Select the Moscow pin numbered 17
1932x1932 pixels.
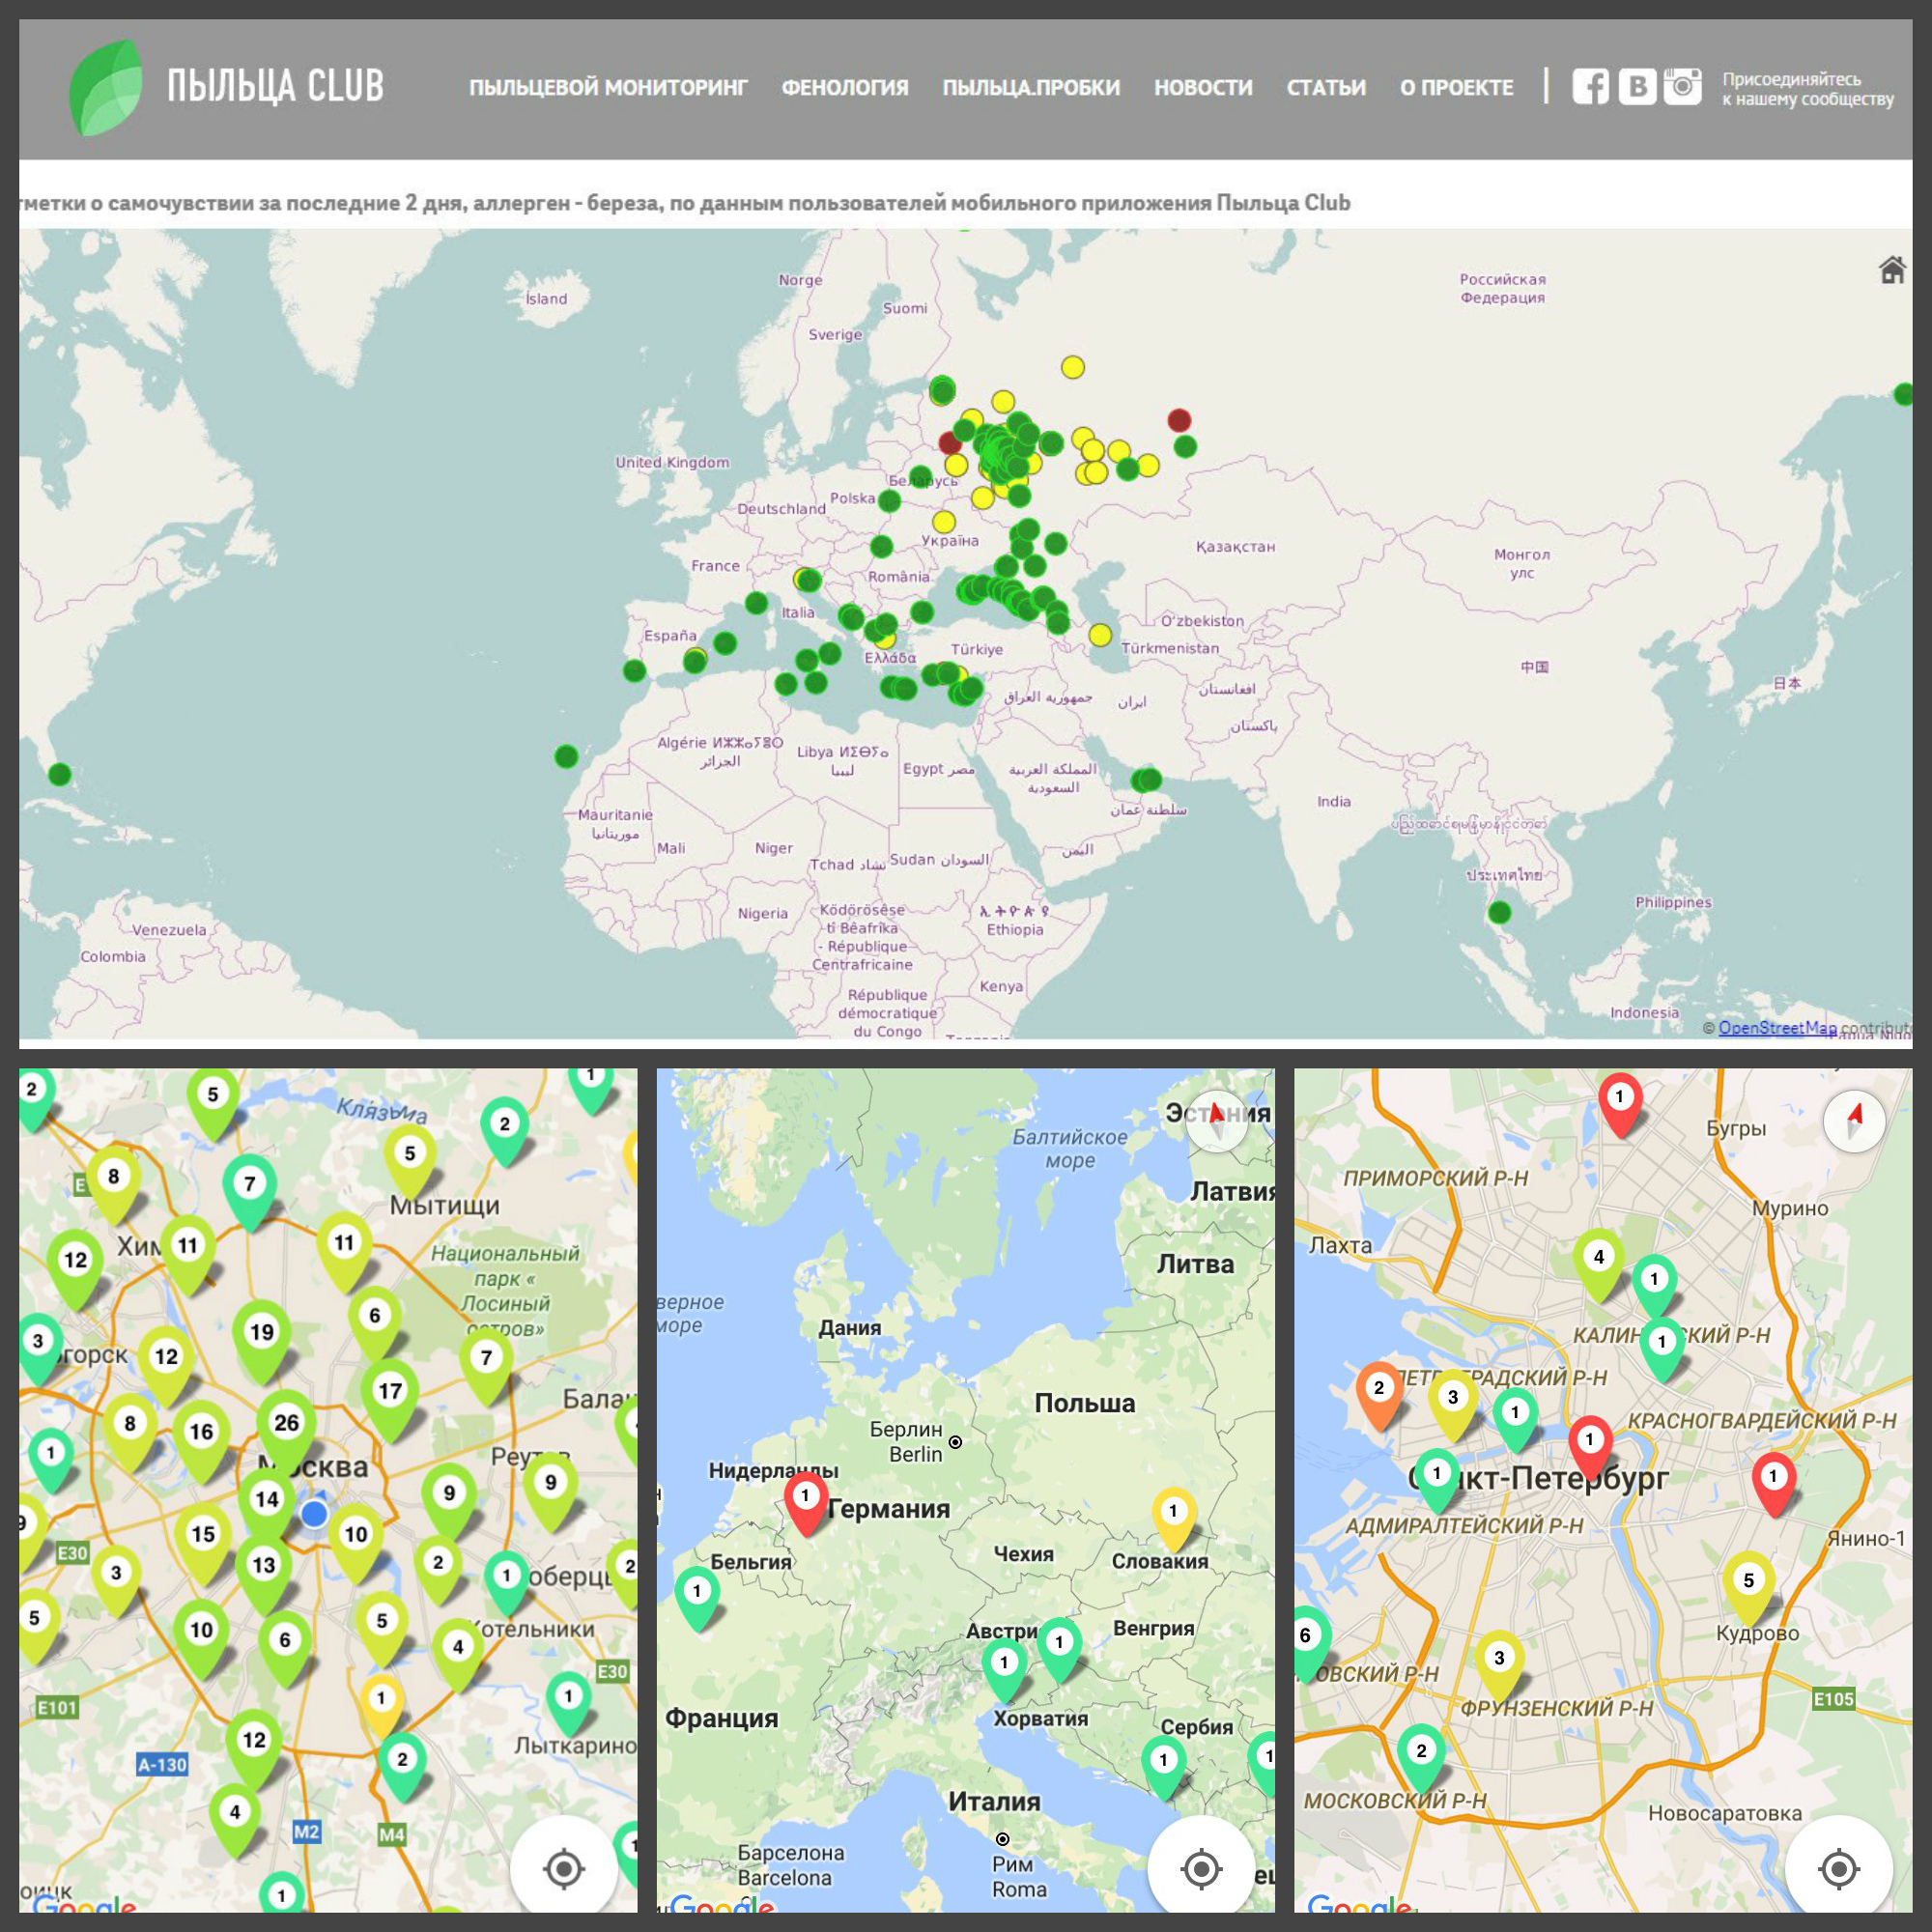pos(390,1395)
